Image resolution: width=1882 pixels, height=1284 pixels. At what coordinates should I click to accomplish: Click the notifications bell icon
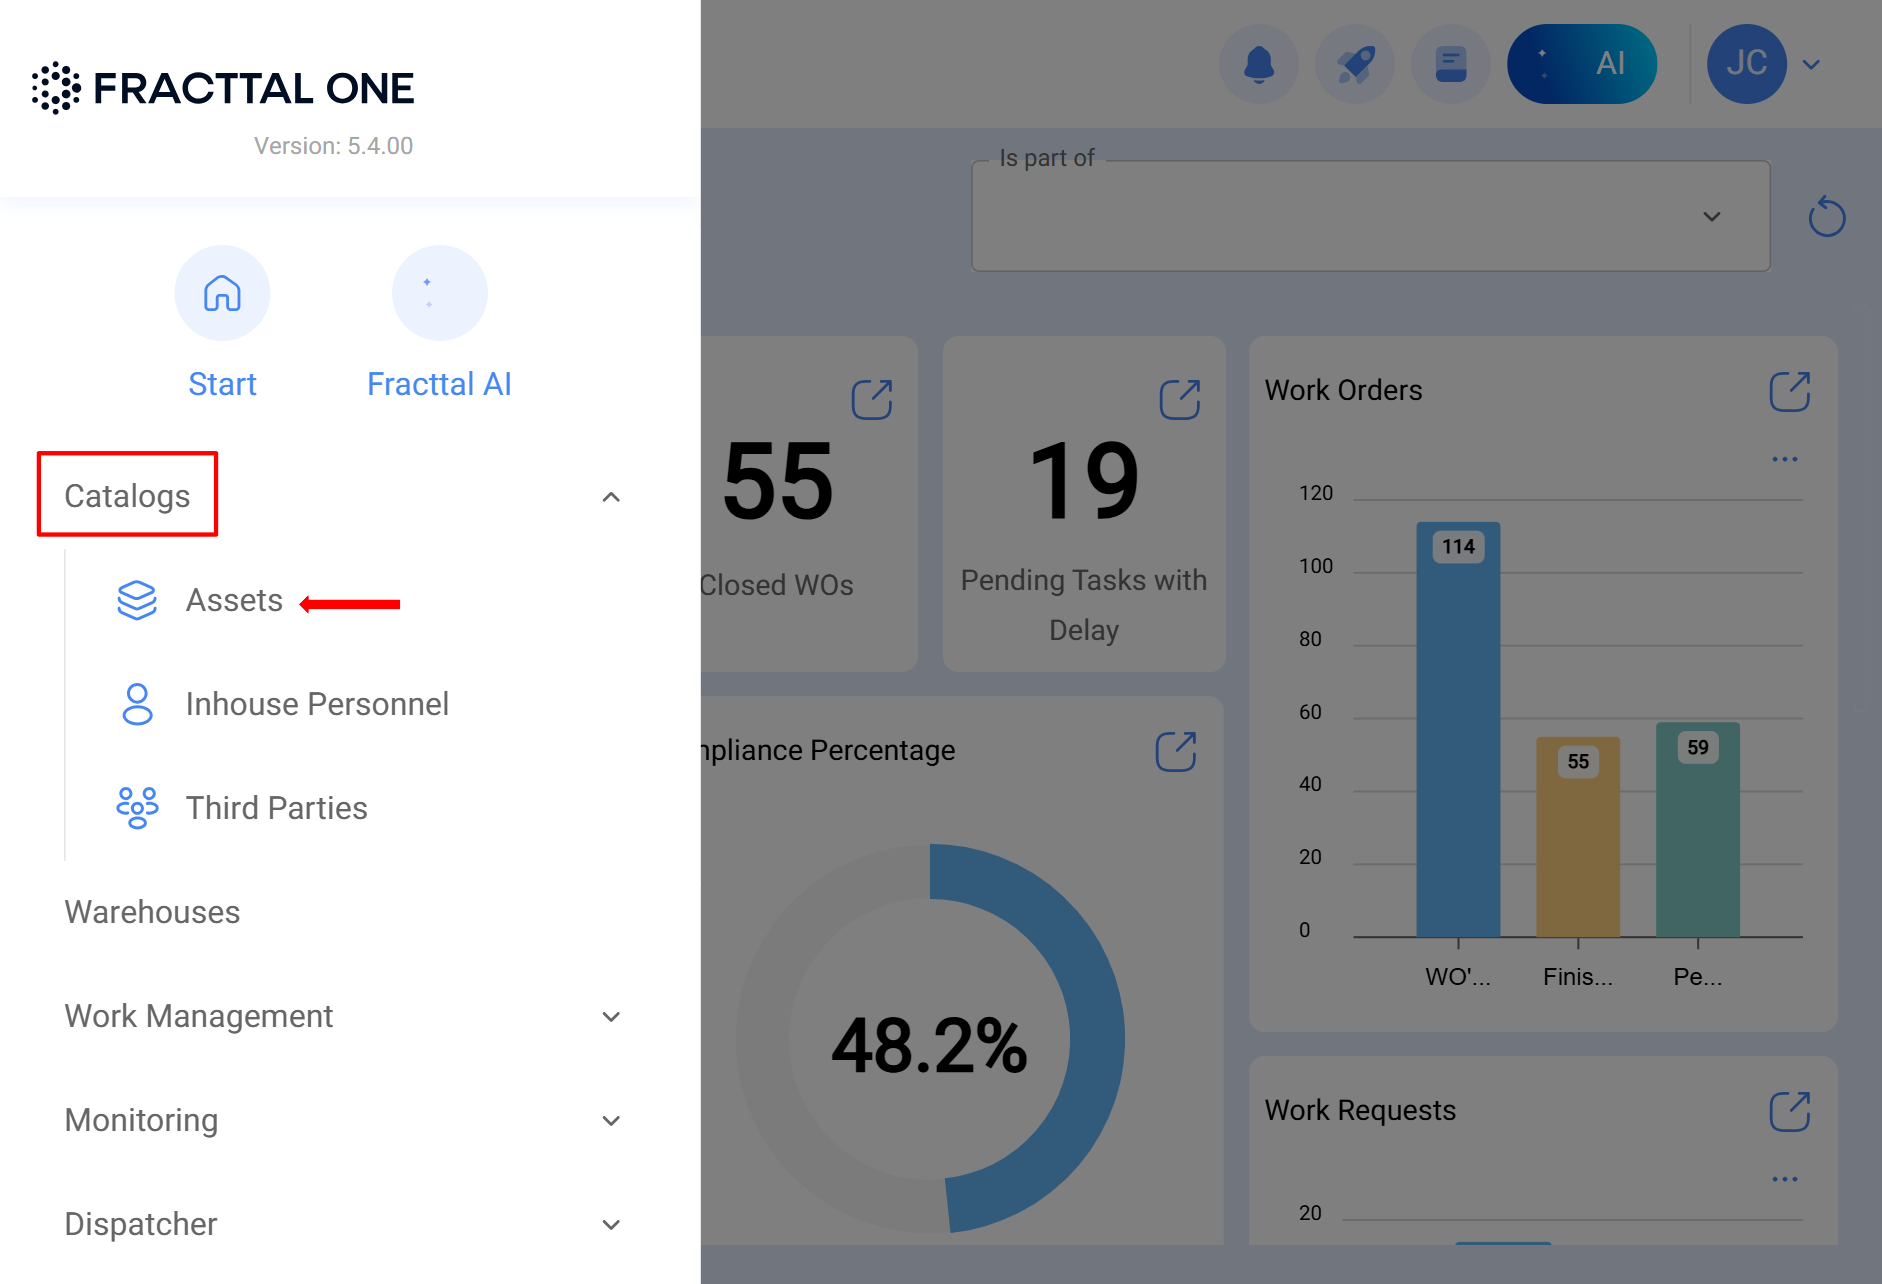(x=1258, y=64)
